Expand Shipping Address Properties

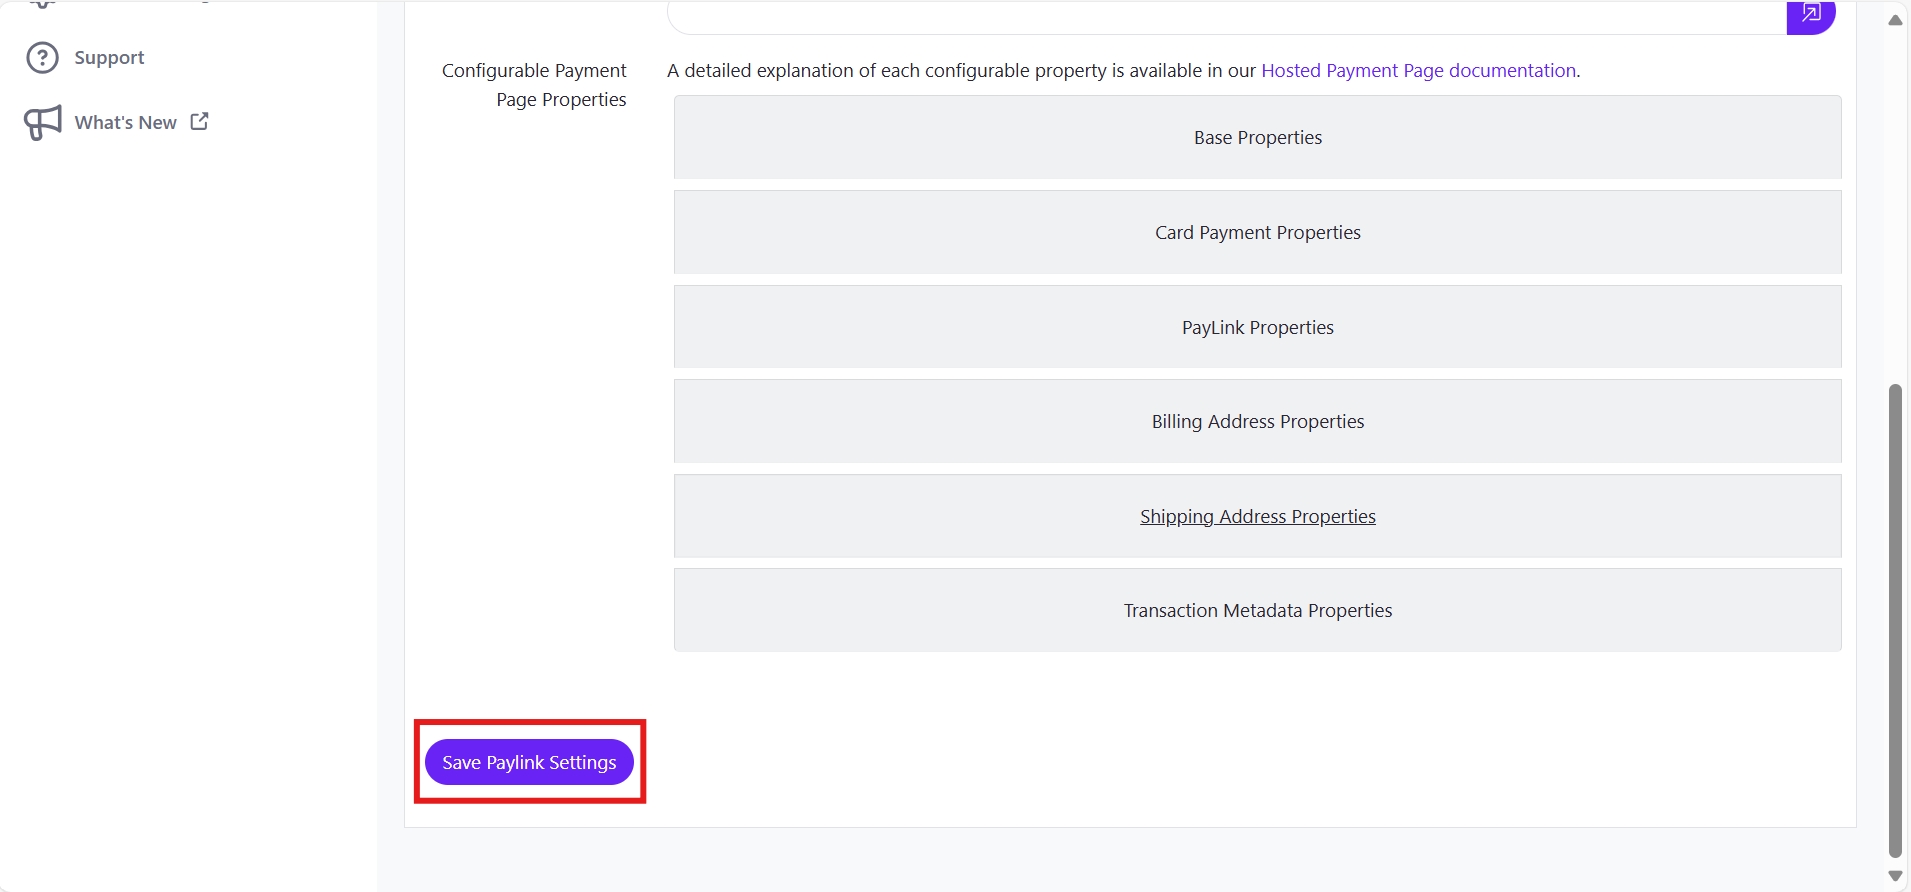pyautogui.click(x=1257, y=516)
